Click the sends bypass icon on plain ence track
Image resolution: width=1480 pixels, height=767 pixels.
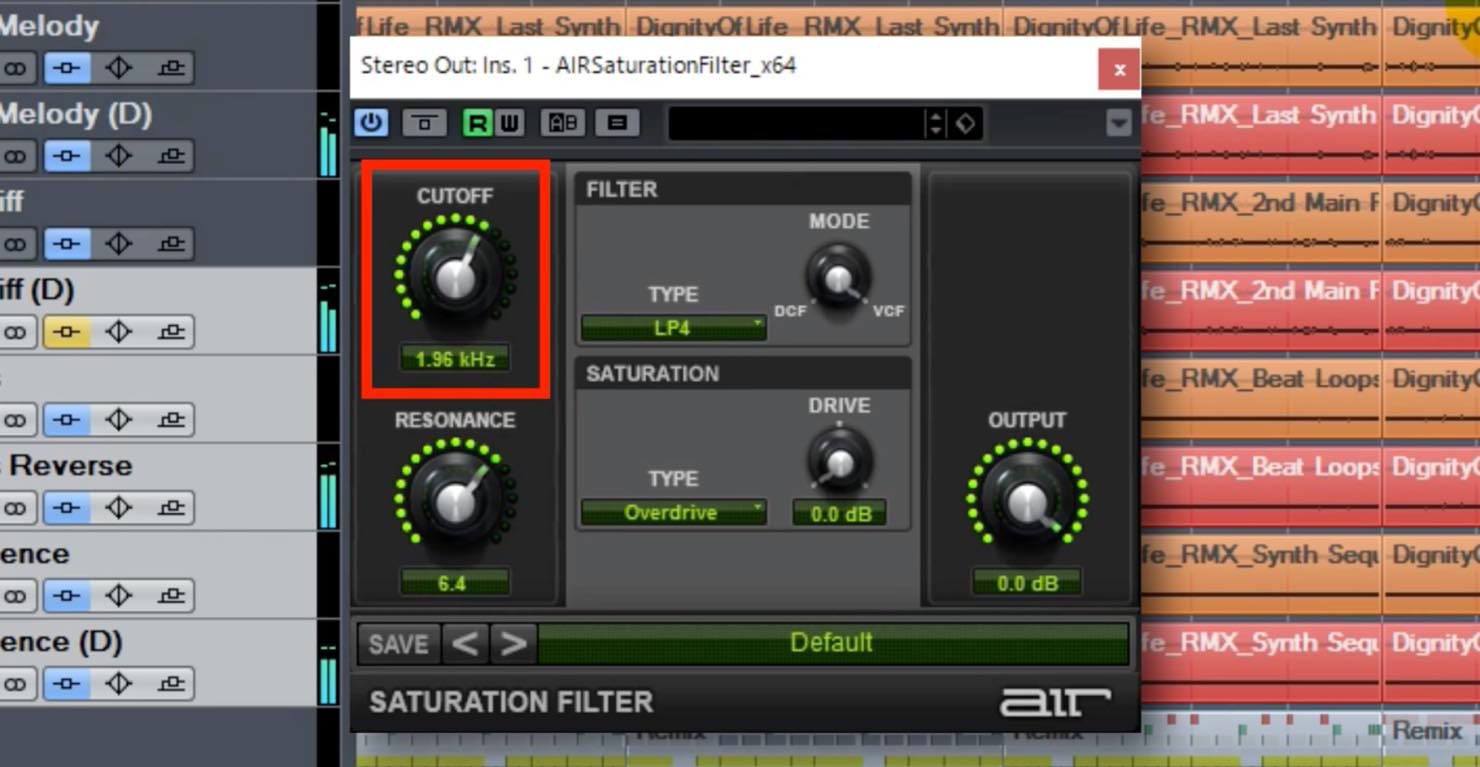171,596
